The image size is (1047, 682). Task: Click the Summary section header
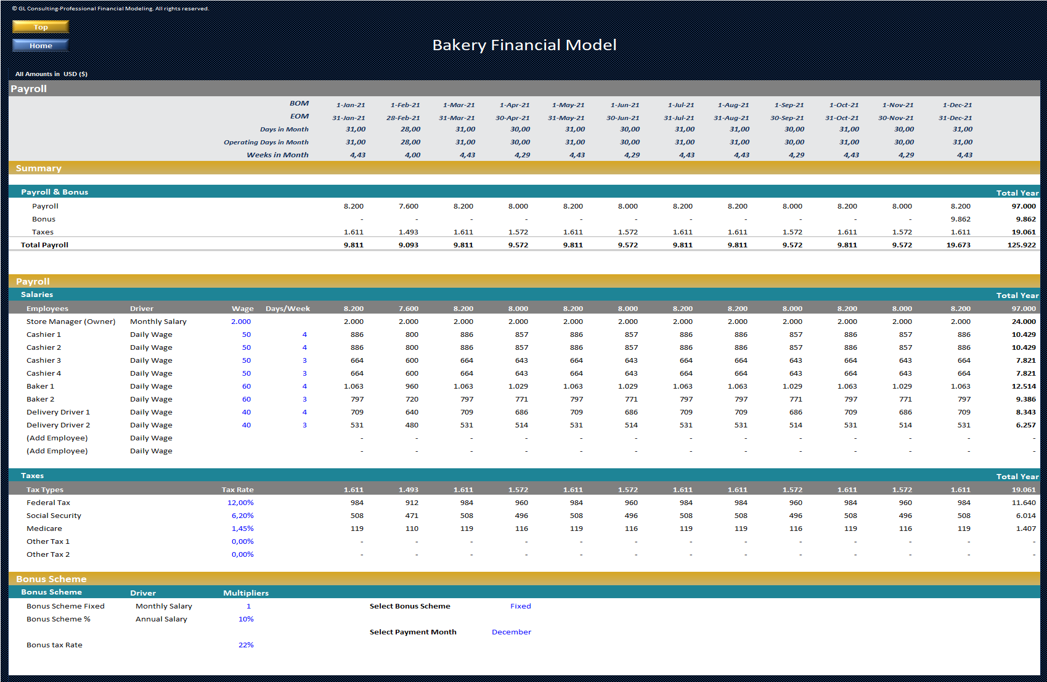pos(524,168)
